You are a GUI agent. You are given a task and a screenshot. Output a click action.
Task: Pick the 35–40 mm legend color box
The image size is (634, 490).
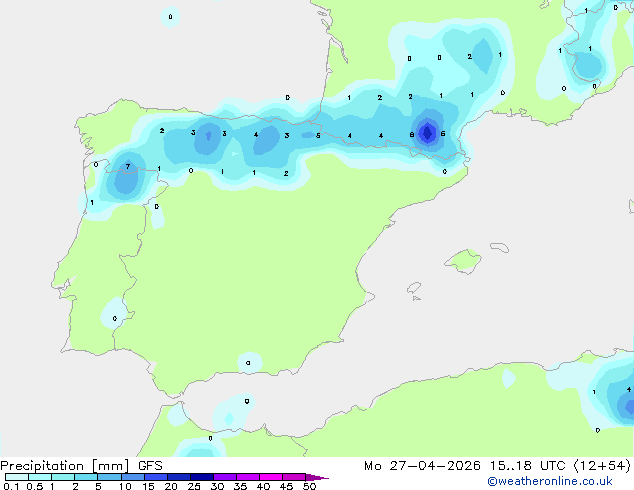click(x=247, y=477)
